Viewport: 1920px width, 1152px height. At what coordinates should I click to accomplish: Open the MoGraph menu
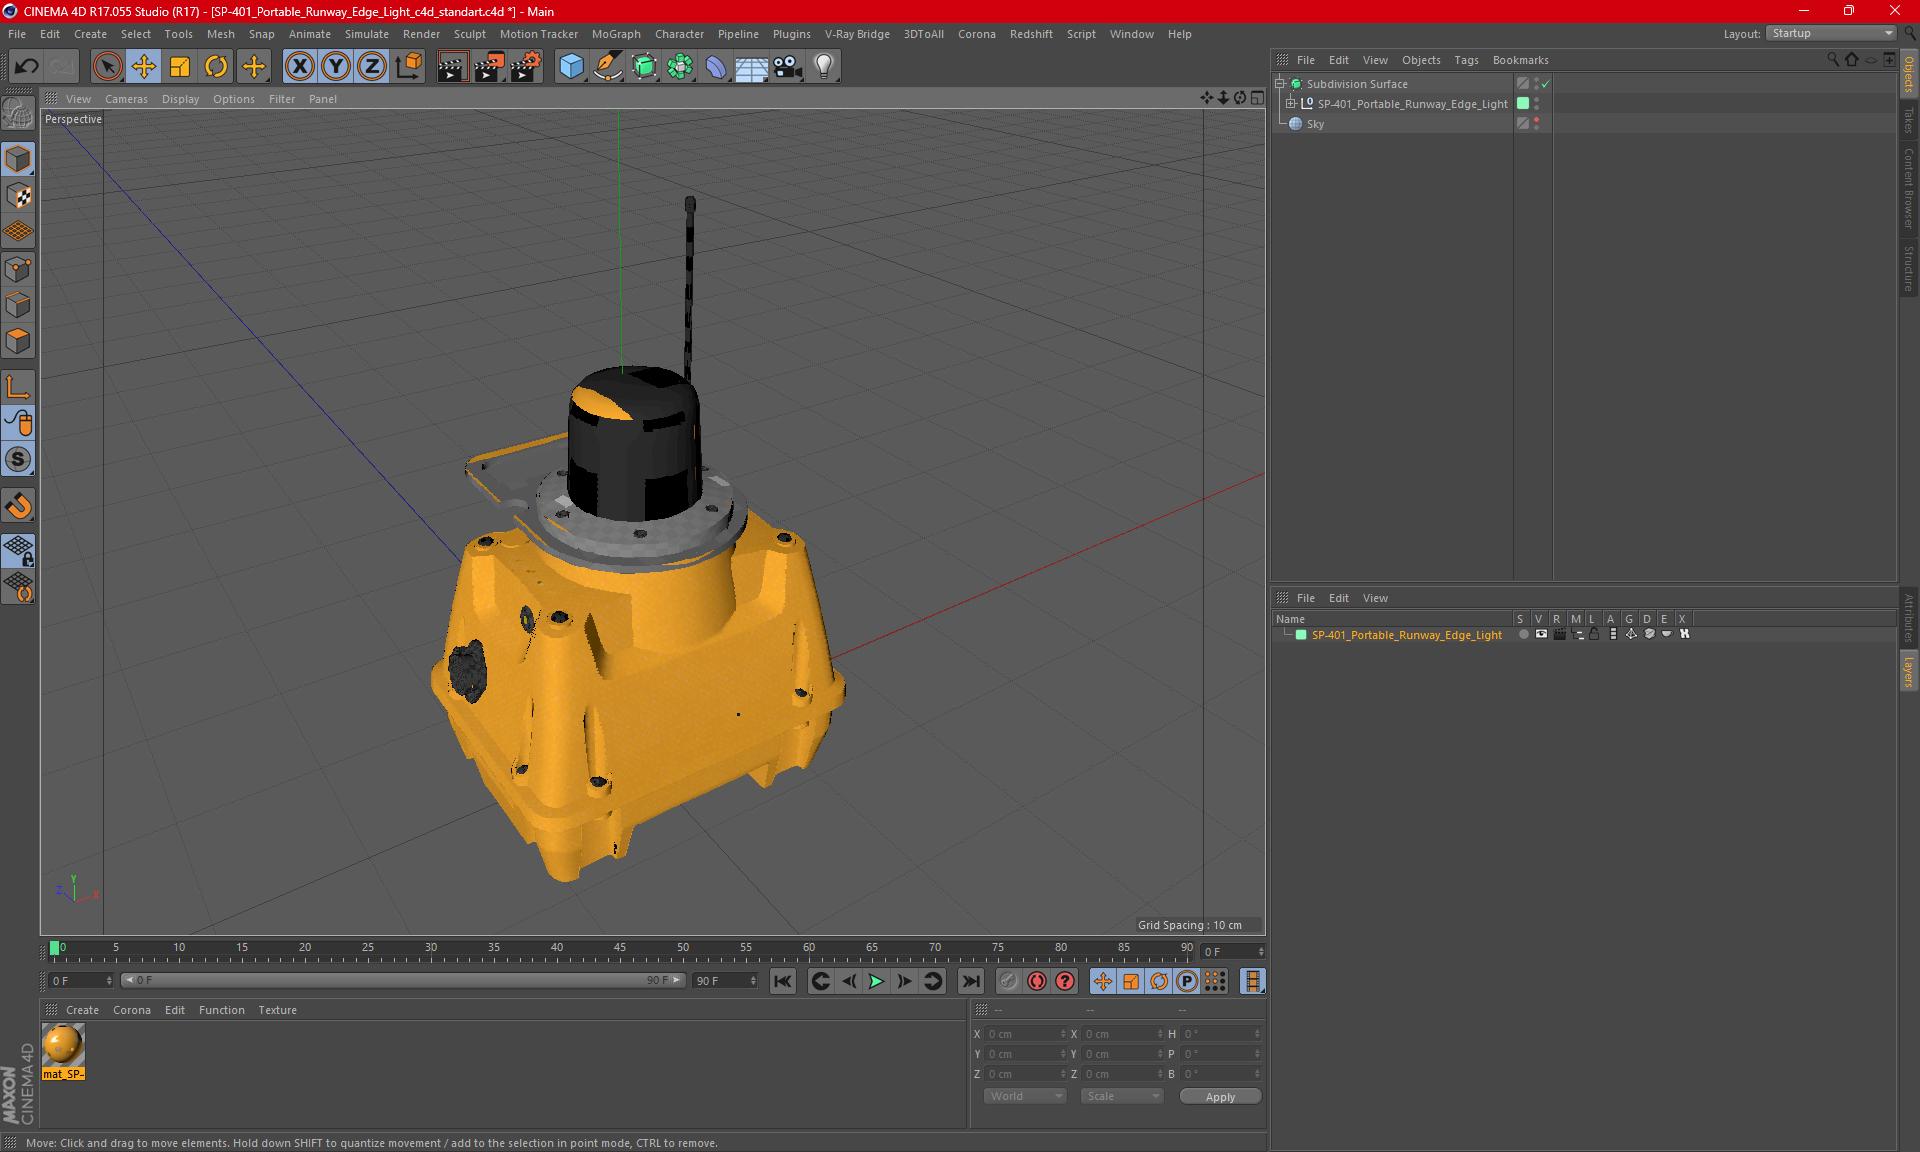pyautogui.click(x=616, y=34)
